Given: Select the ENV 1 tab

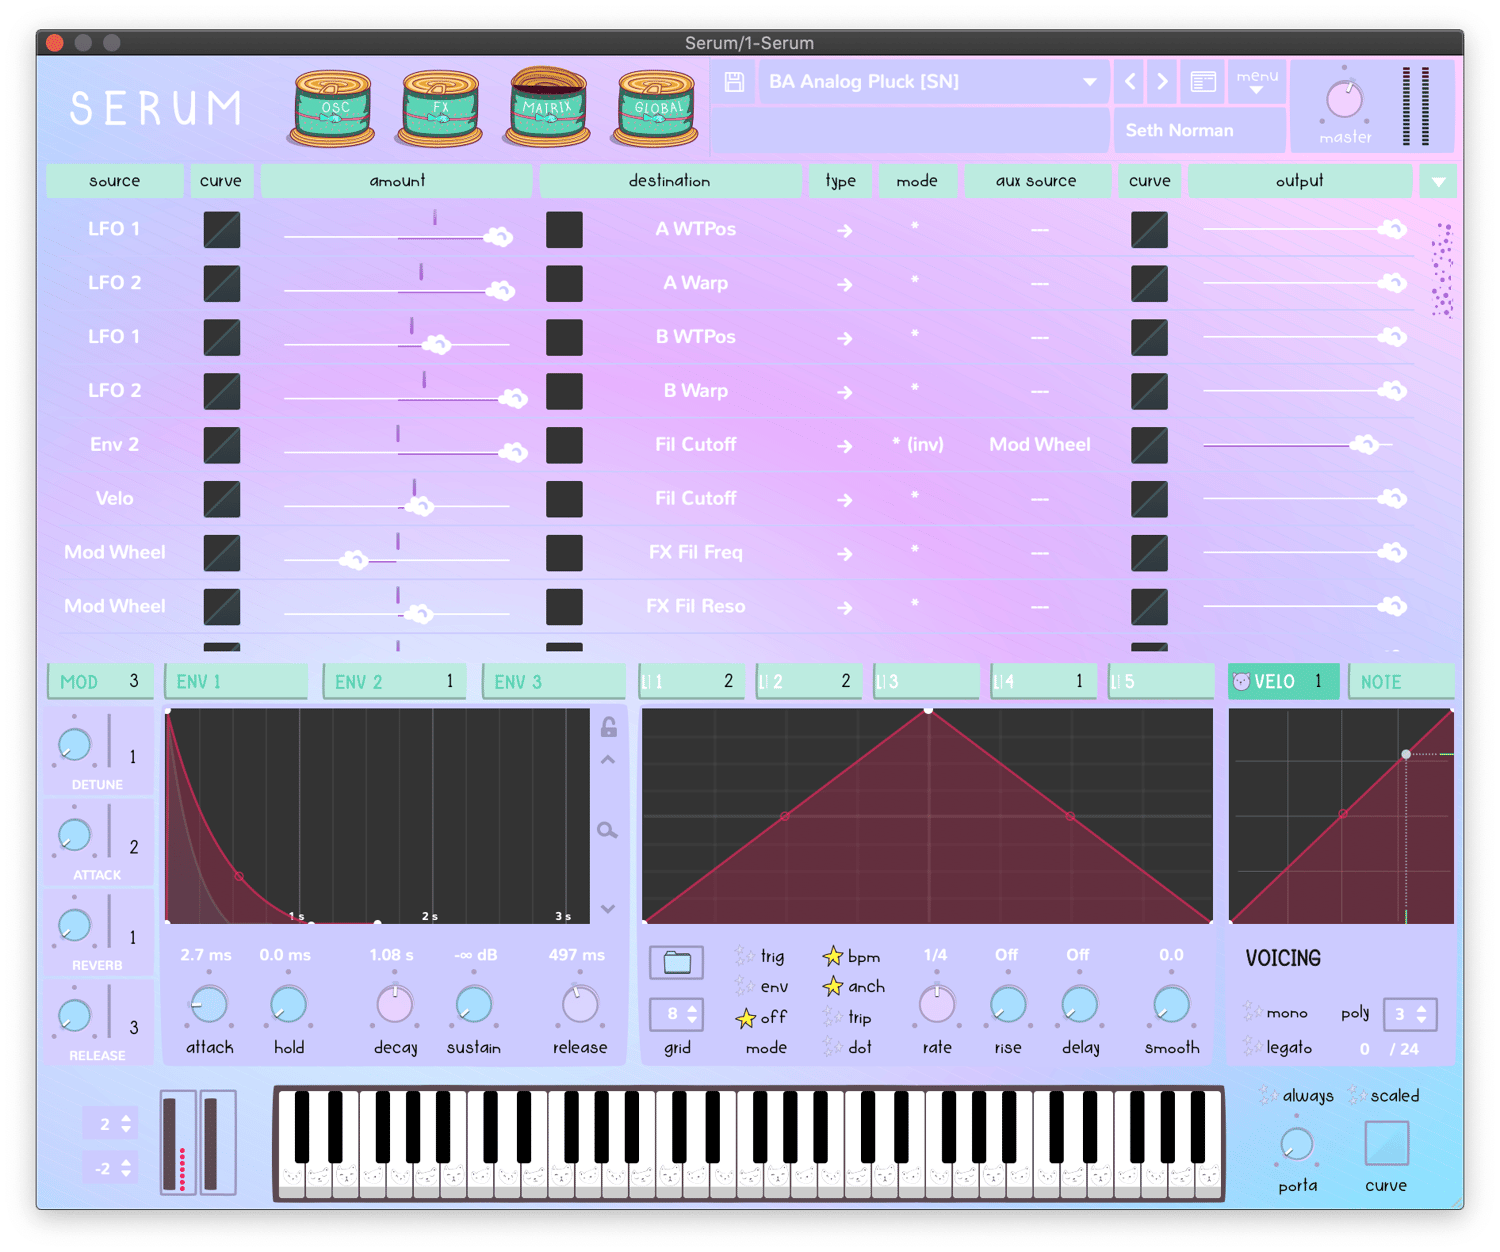Looking at the screenshot, I should point(236,681).
